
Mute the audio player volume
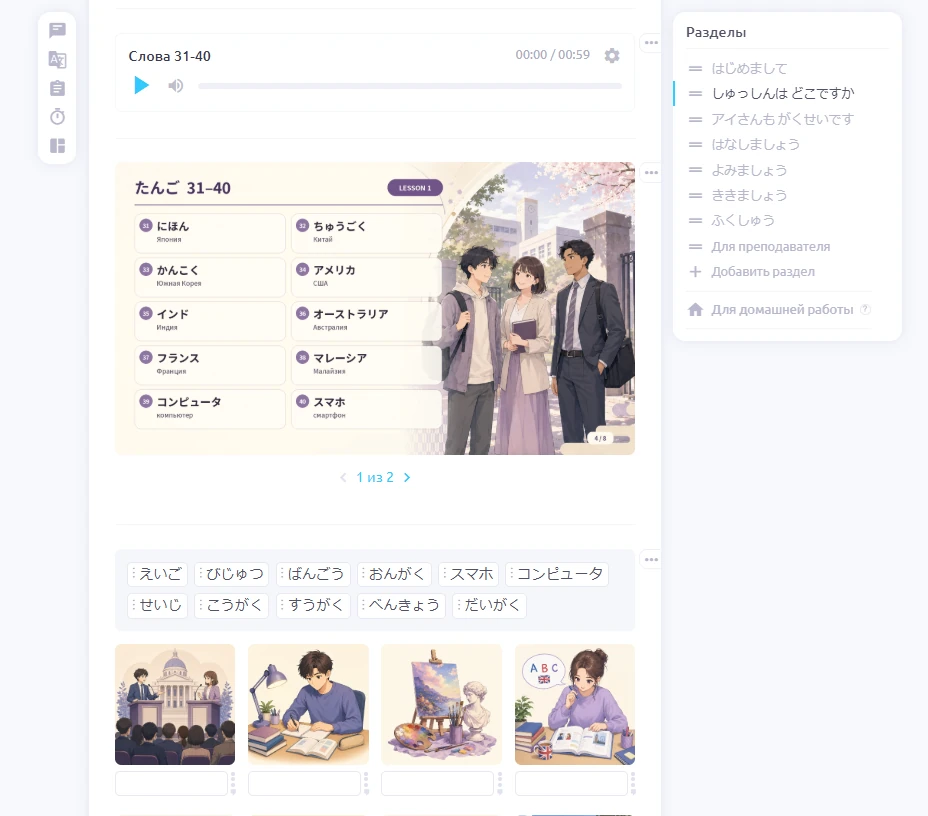tap(175, 86)
